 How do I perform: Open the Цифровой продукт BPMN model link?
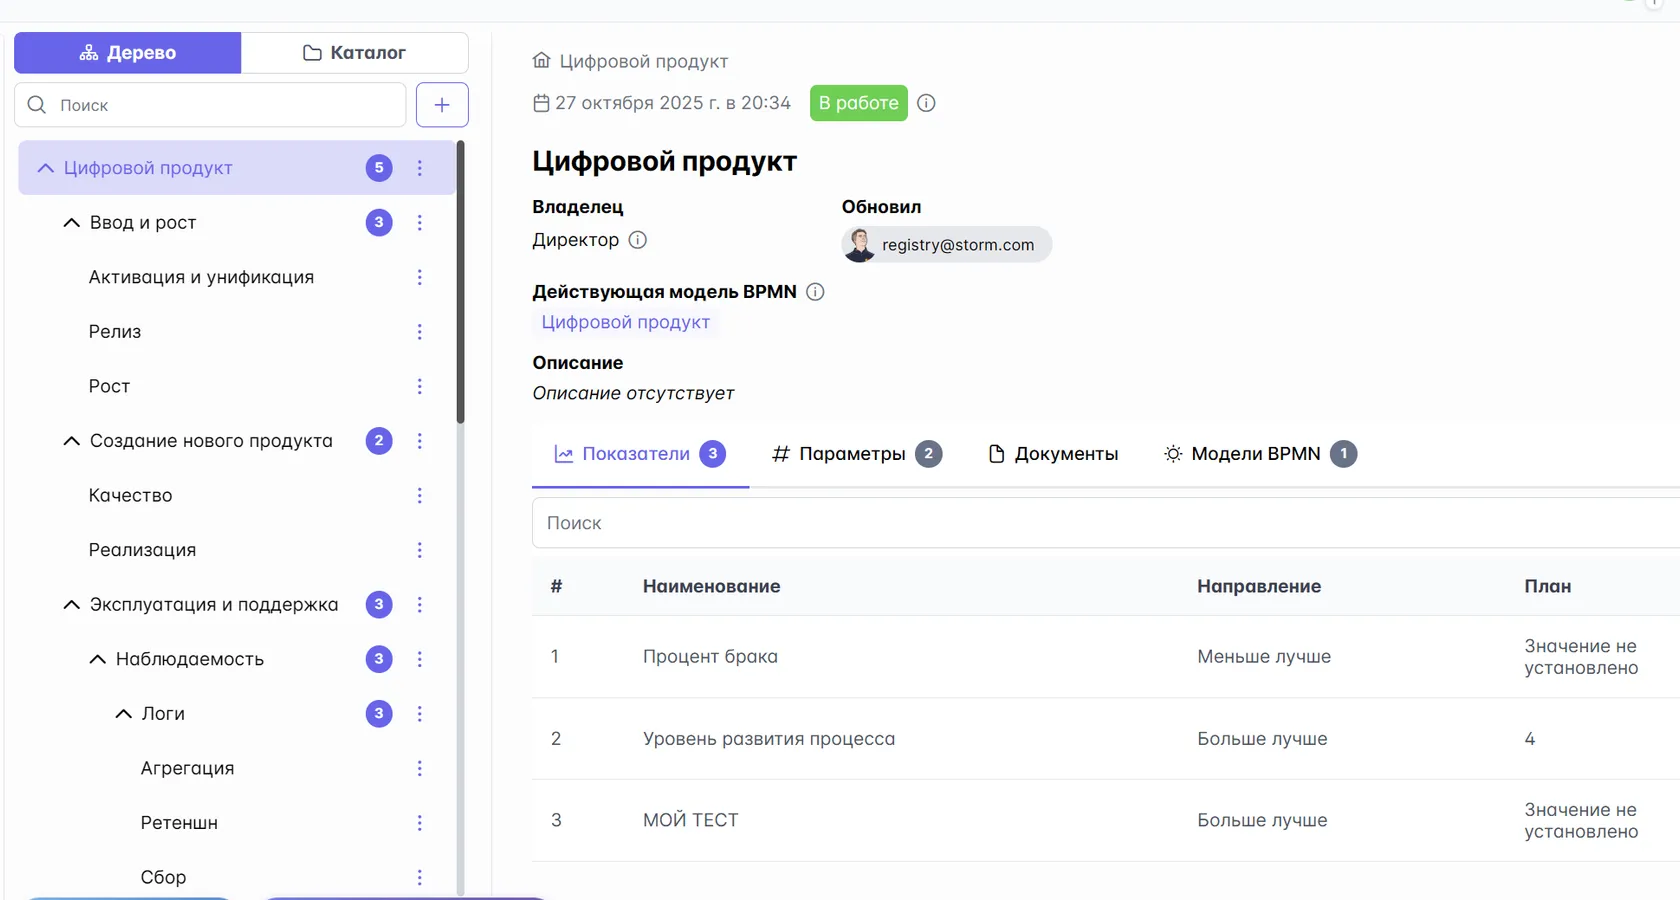[625, 322]
